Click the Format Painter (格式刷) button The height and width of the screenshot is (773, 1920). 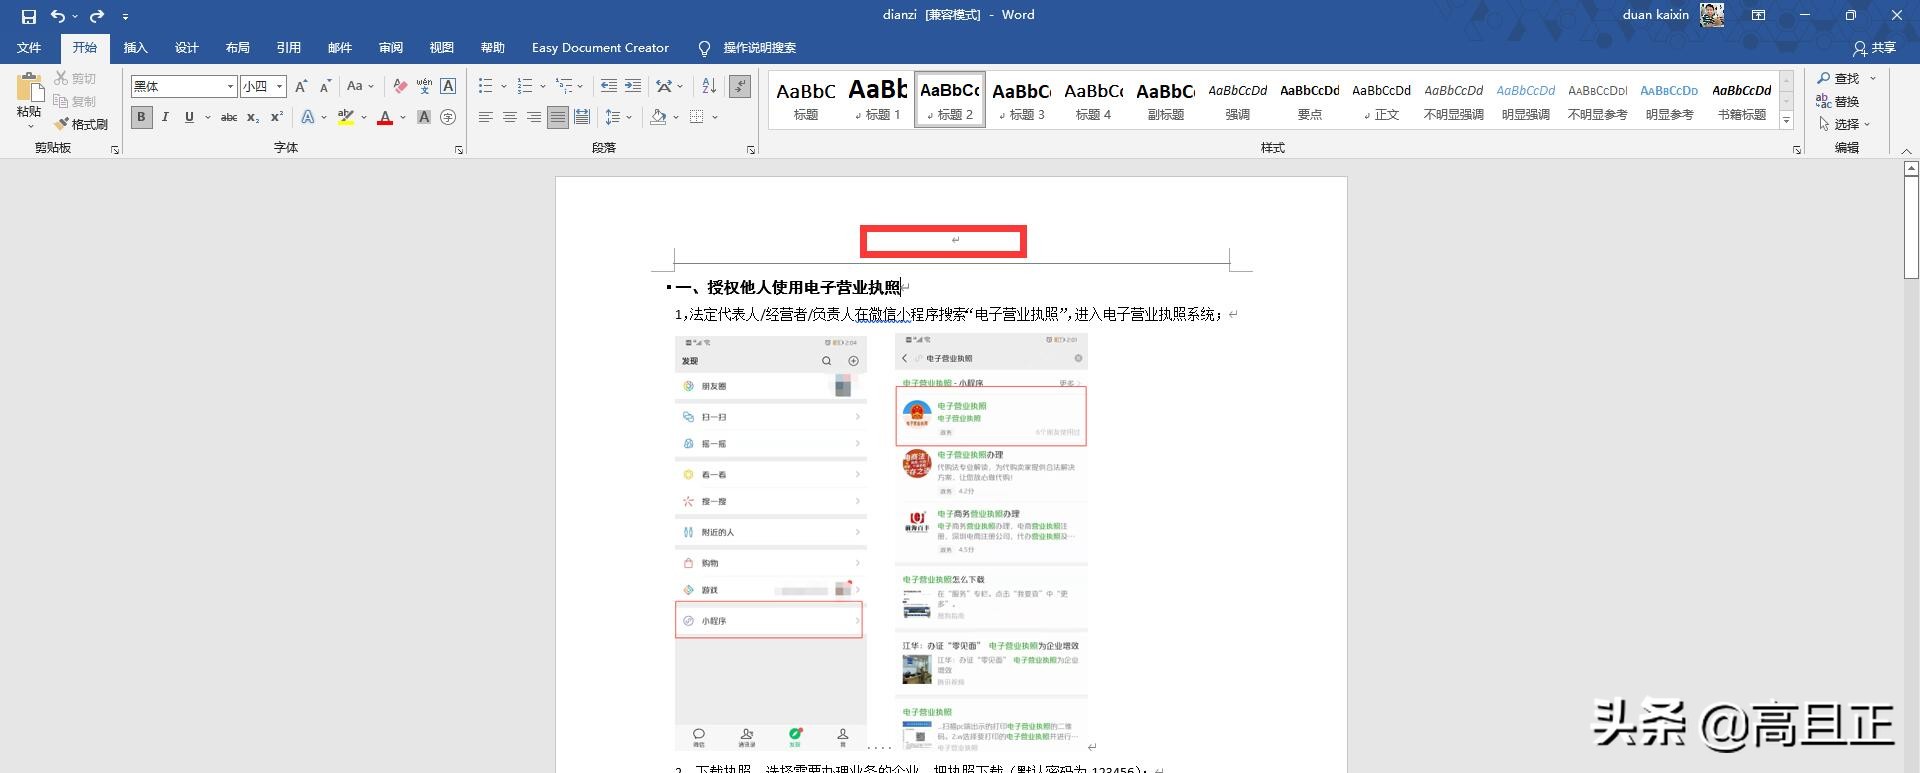82,124
